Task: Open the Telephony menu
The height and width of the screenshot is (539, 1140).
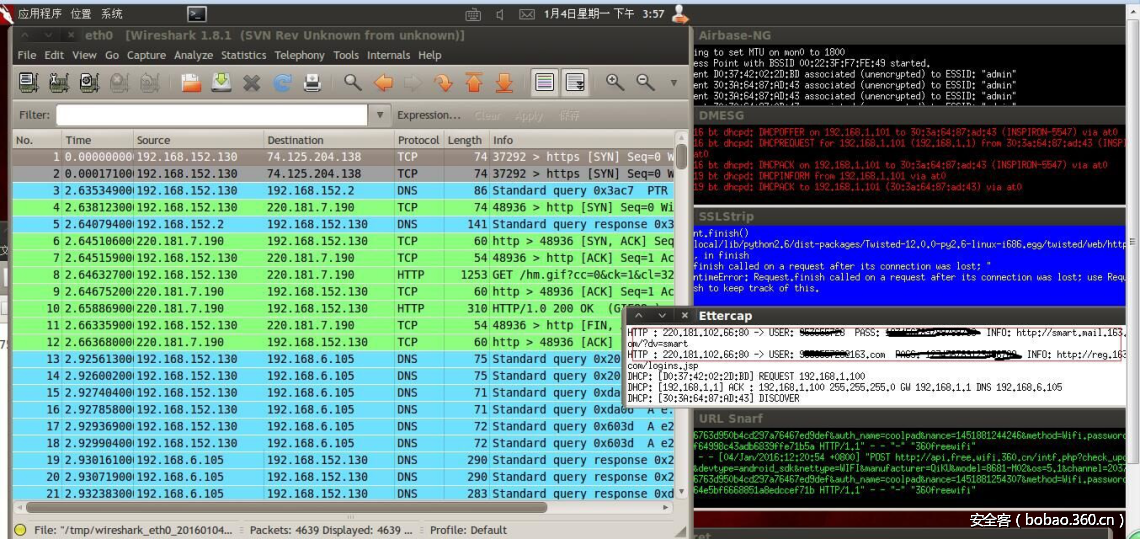Action: [x=300, y=55]
